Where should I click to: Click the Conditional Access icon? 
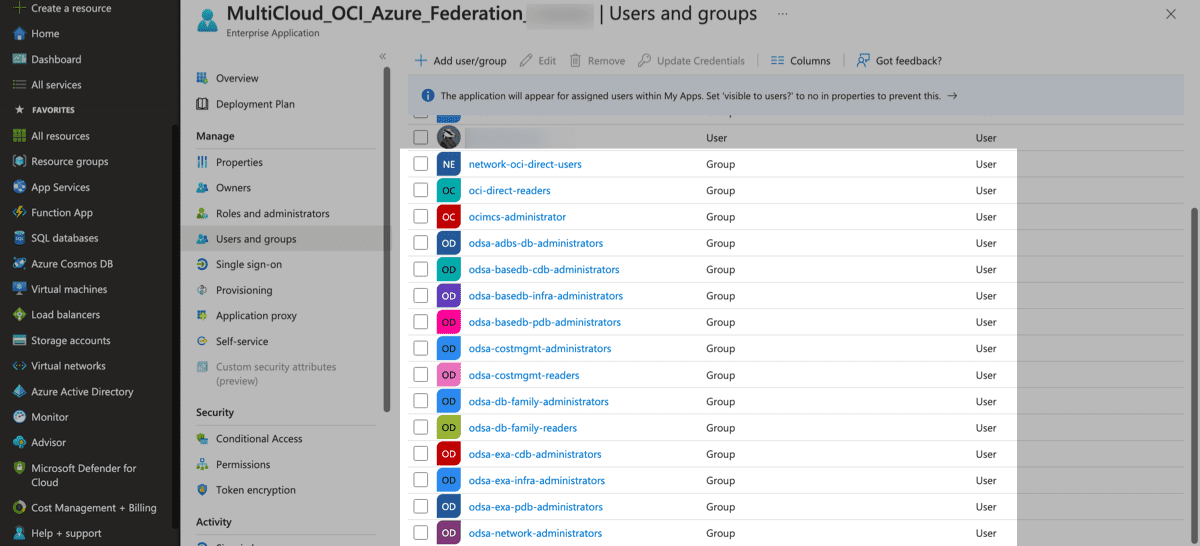point(203,439)
